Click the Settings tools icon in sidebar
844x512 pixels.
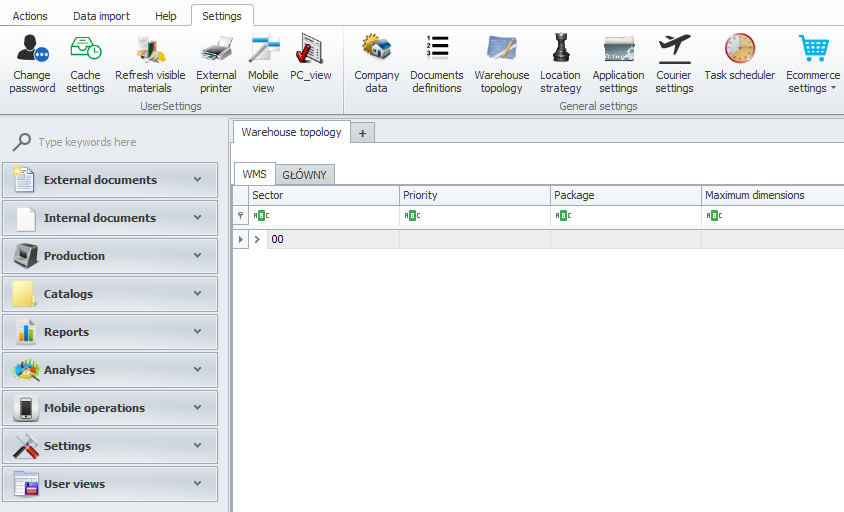[26, 446]
